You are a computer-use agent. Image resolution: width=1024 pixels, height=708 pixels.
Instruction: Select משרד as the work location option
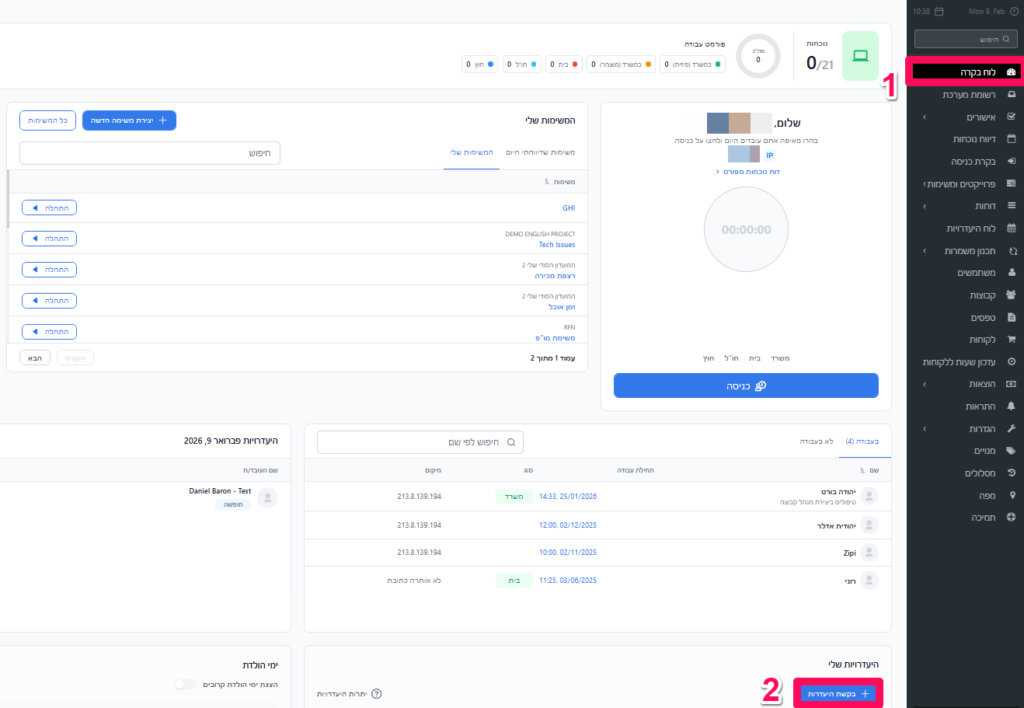[781, 357]
